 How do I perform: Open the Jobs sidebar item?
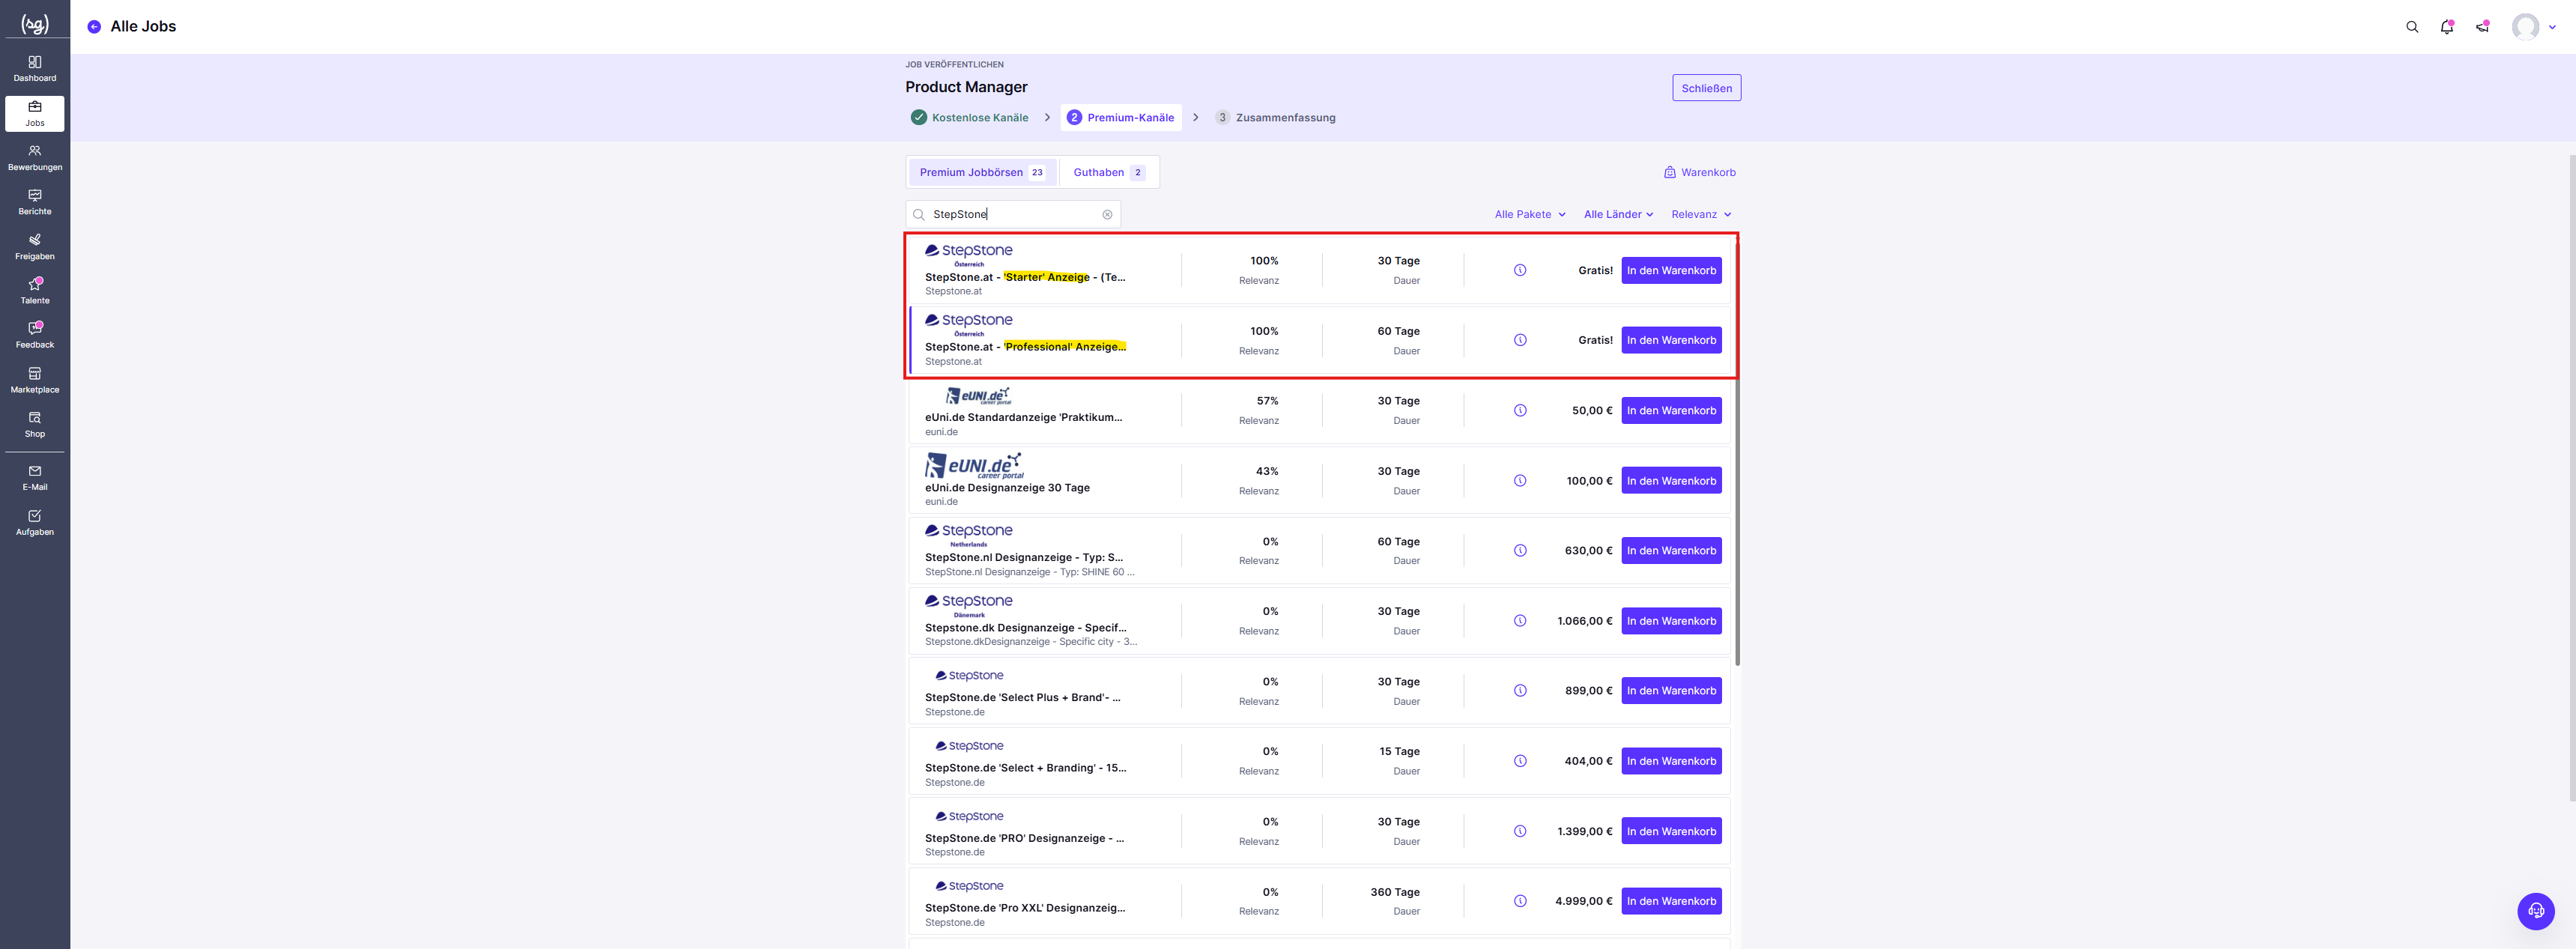point(35,114)
